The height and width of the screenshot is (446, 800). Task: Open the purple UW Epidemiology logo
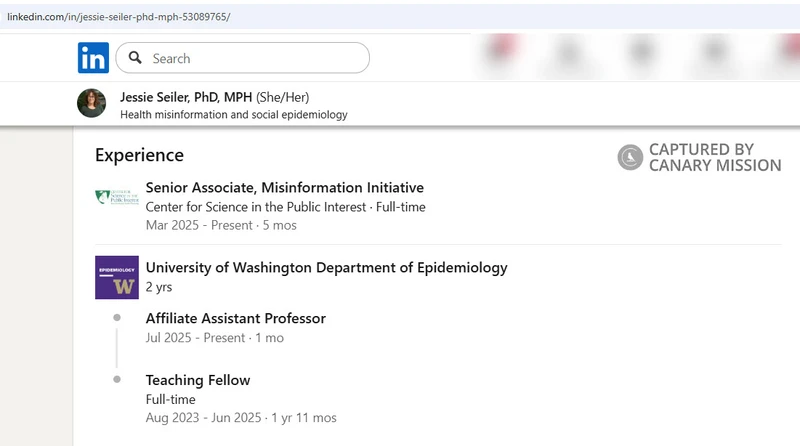point(117,277)
